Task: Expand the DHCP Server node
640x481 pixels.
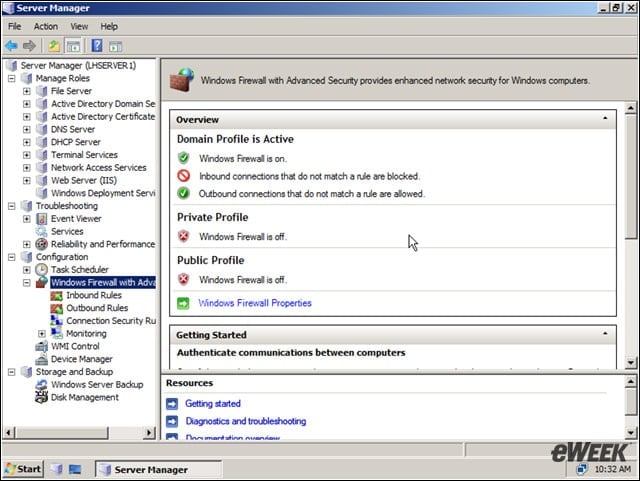Action: [27, 142]
